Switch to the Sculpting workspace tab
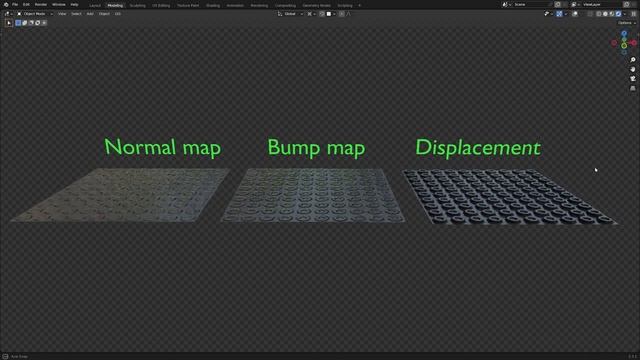This screenshot has width=640, height=360. point(138,5)
